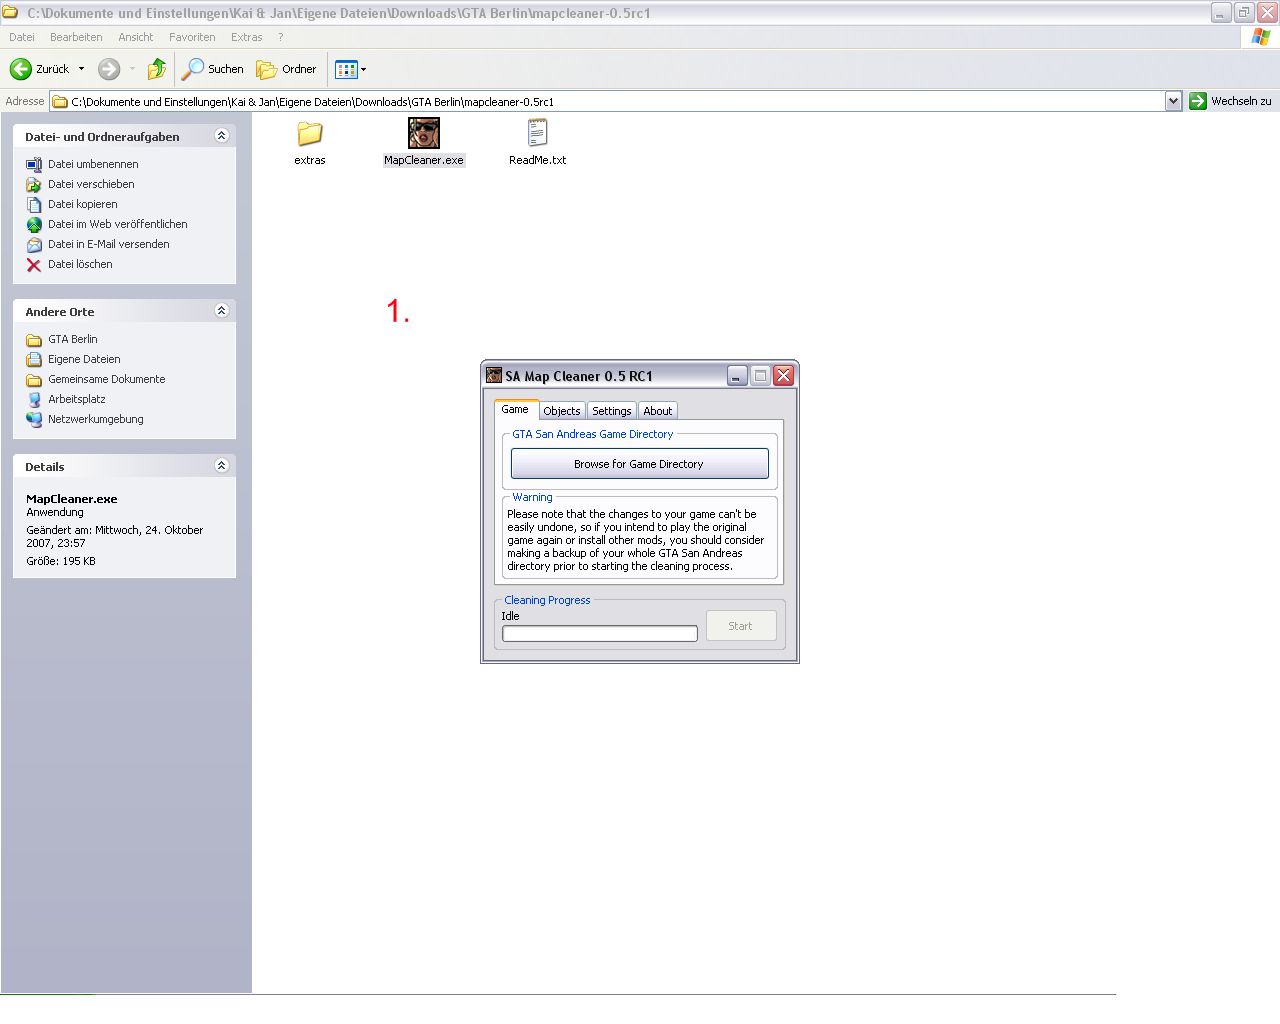Click Datei kopieren link
The image size is (1280, 1024).
83,204
